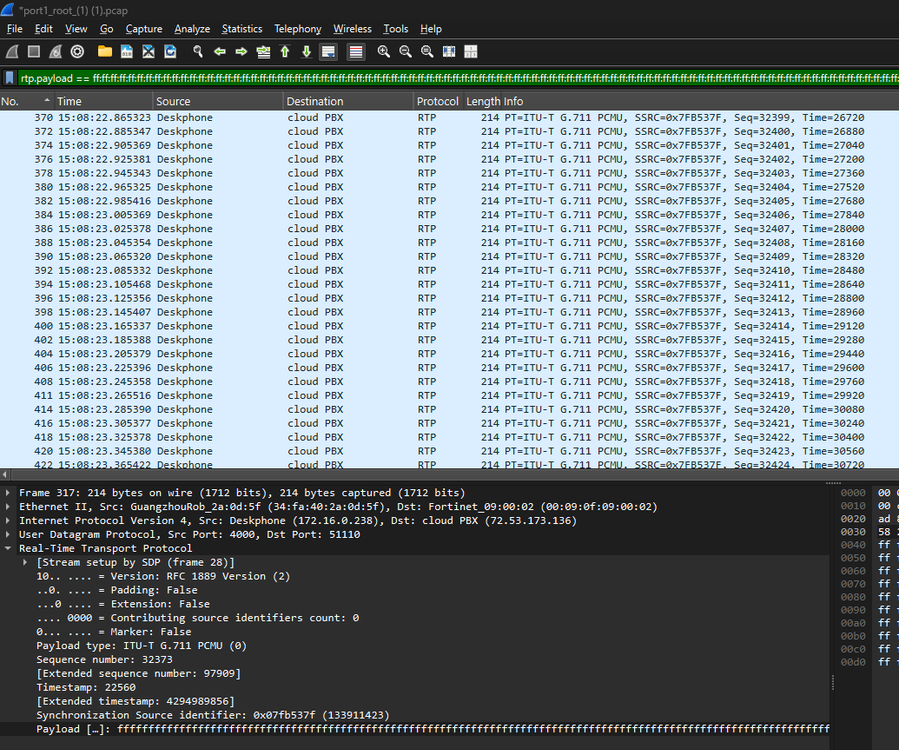This screenshot has width=899, height=750.
Task: Reload the capture file icon
Action: point(170,51)
